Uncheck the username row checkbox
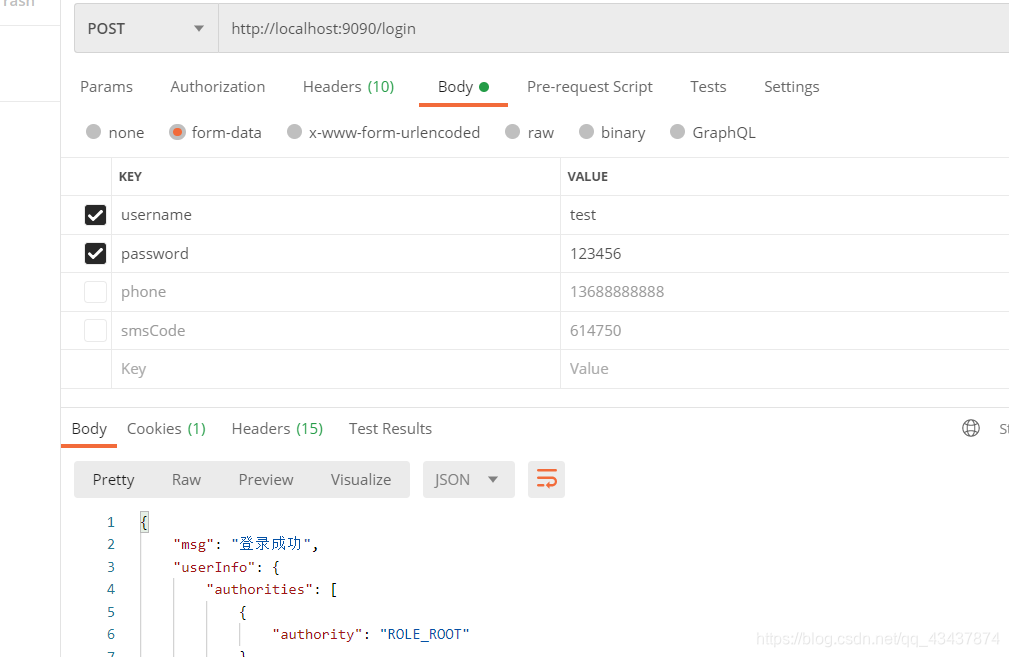This screenshot has height=657, width=1009. pos(95,215)
